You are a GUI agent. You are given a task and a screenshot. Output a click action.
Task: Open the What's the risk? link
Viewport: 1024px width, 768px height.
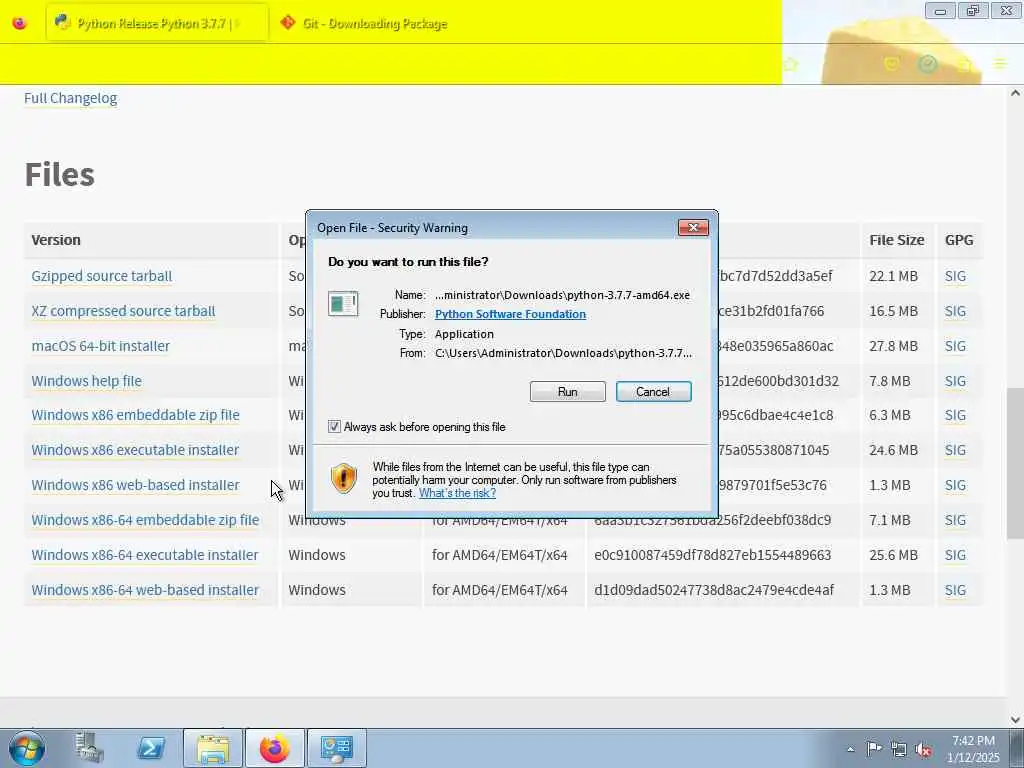(x=457, y=493)
